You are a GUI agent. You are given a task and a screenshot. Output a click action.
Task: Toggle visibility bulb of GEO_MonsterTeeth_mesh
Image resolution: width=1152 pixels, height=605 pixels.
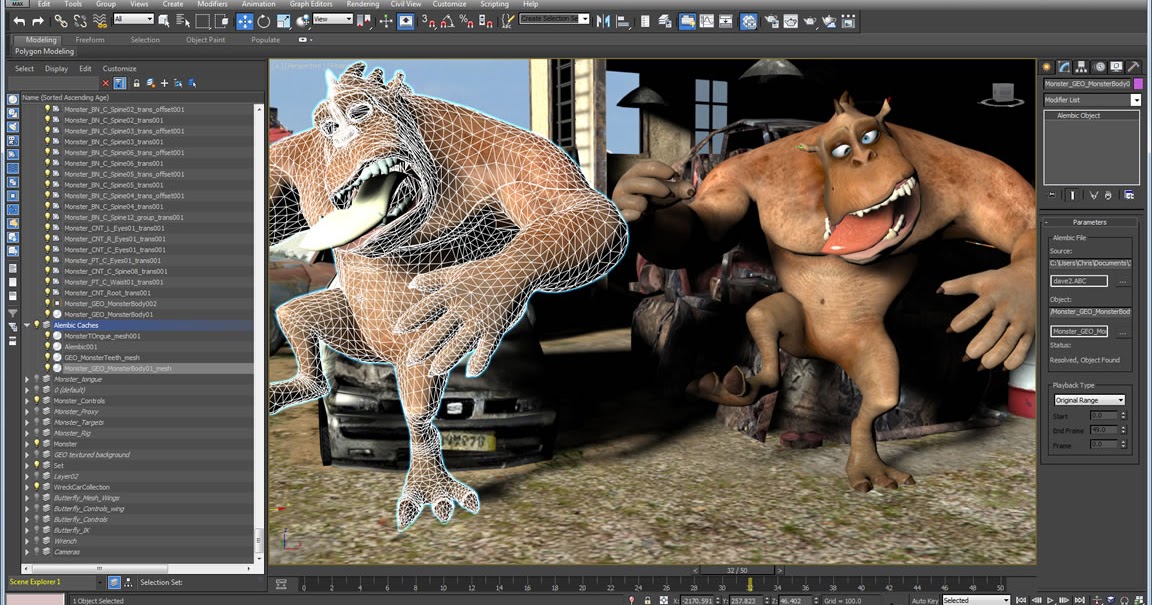[47, 357]
